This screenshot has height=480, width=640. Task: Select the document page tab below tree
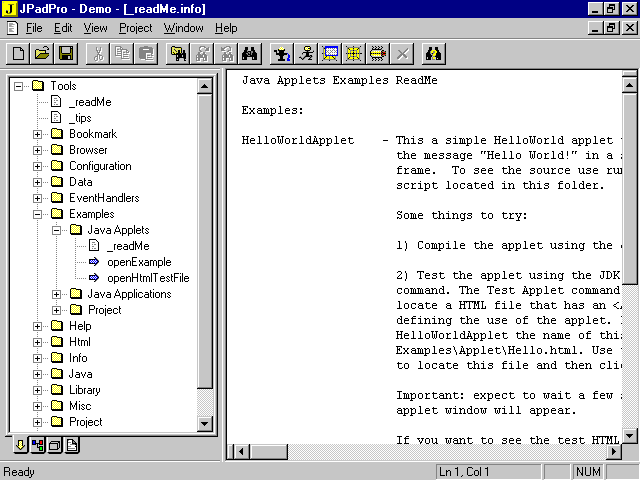pos(73,446)
